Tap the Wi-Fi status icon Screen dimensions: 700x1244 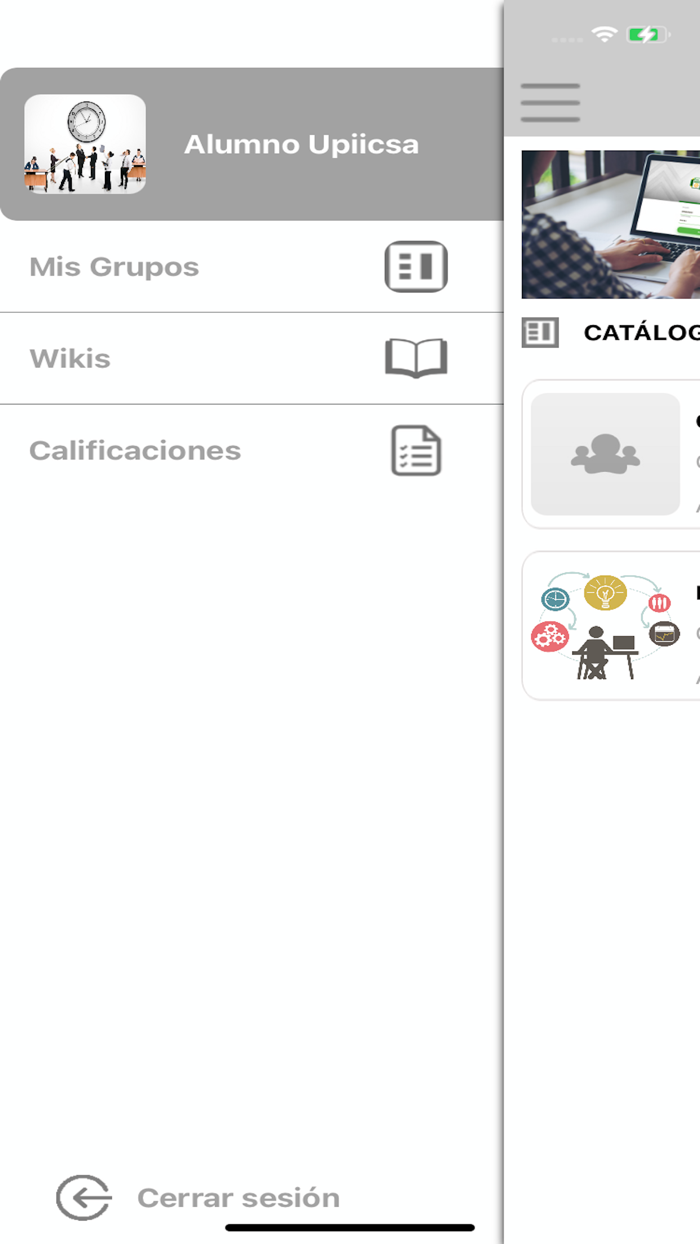point(604,34)
